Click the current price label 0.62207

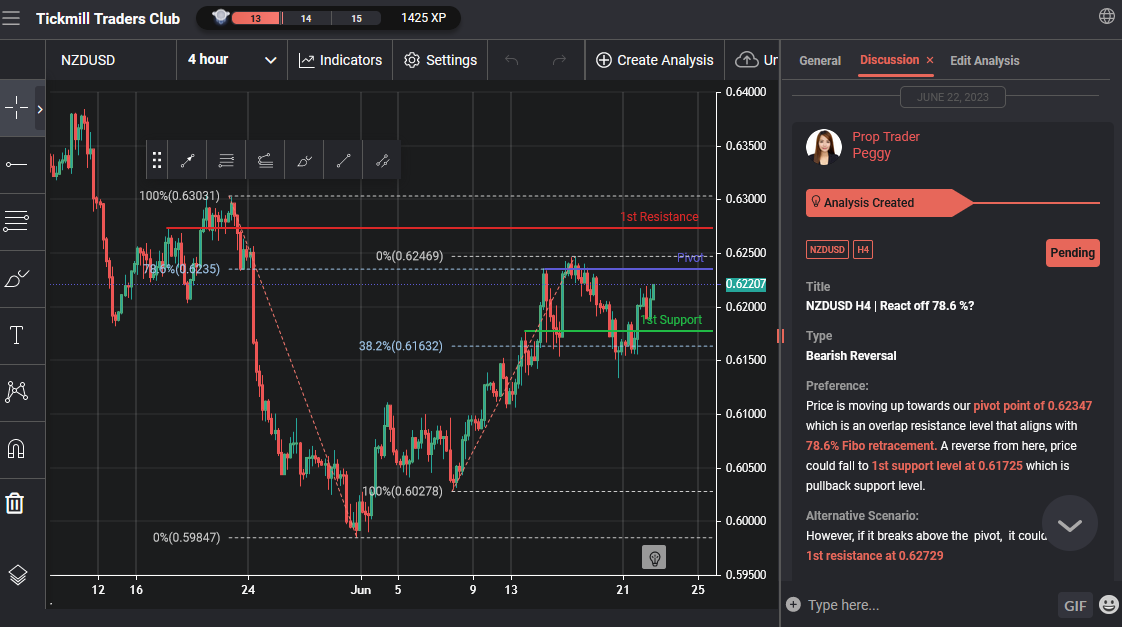click(746, 284)
